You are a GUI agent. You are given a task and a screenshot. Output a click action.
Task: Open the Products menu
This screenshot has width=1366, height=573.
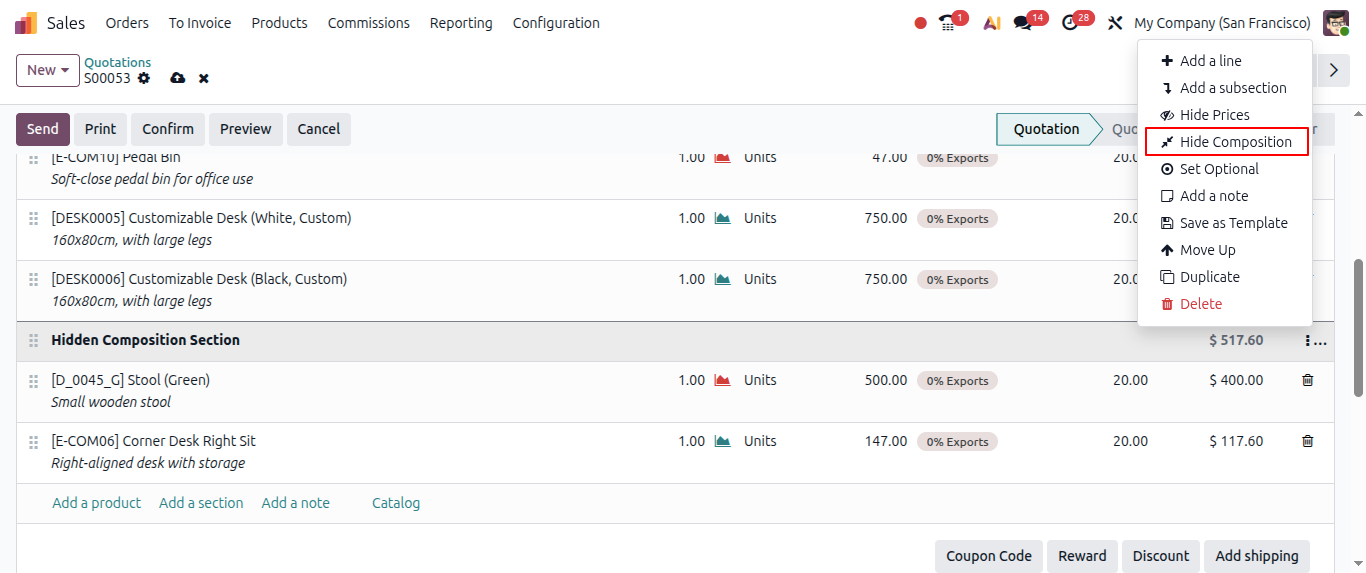[x=279, y=23]
